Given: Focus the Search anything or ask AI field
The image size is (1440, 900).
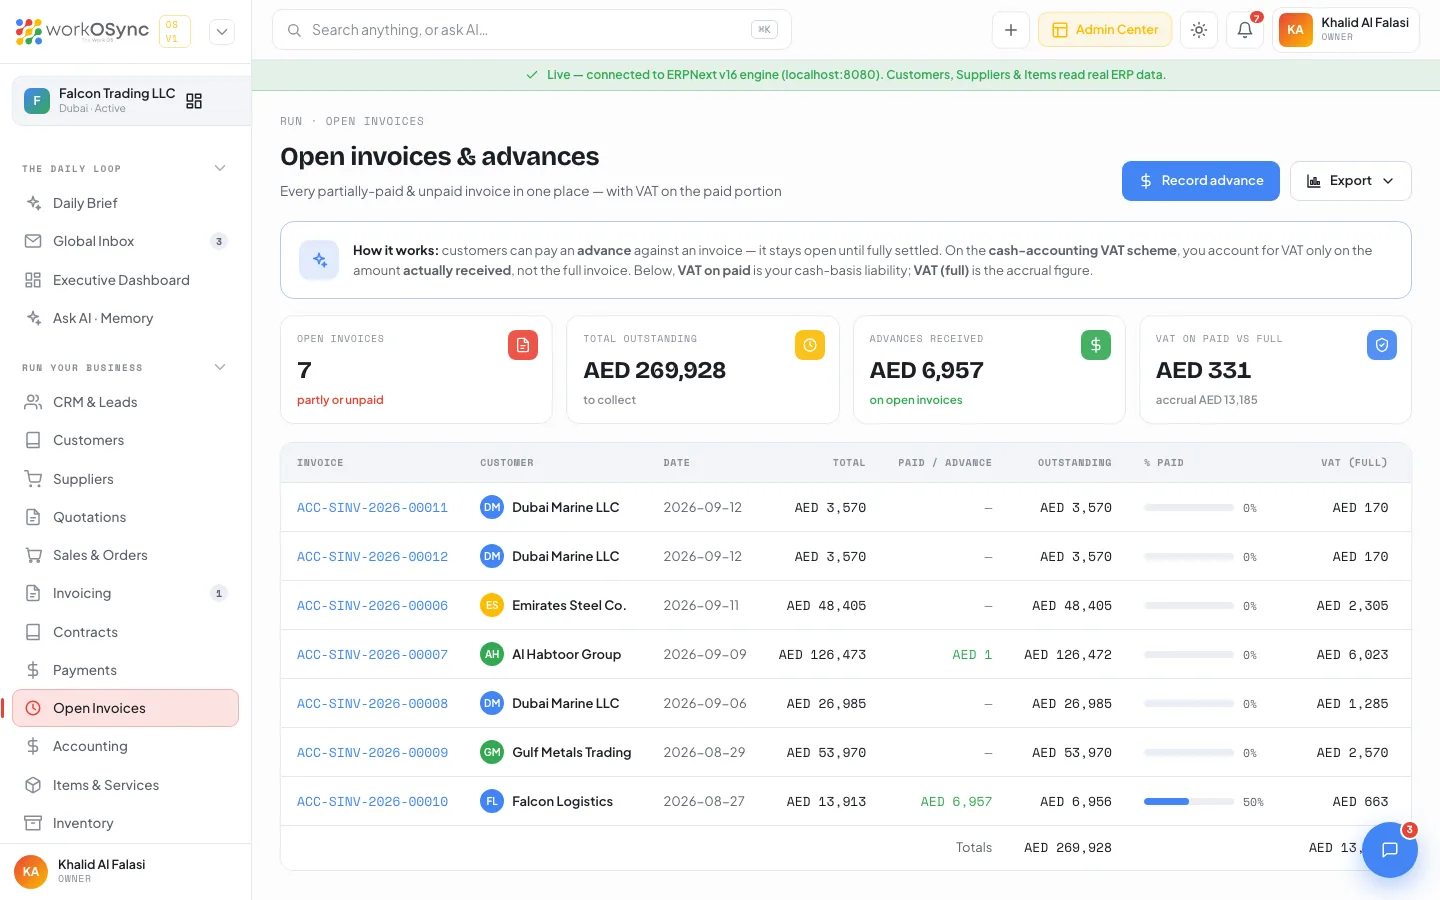Looking at the screenshot, I should (x=531, y=30).
